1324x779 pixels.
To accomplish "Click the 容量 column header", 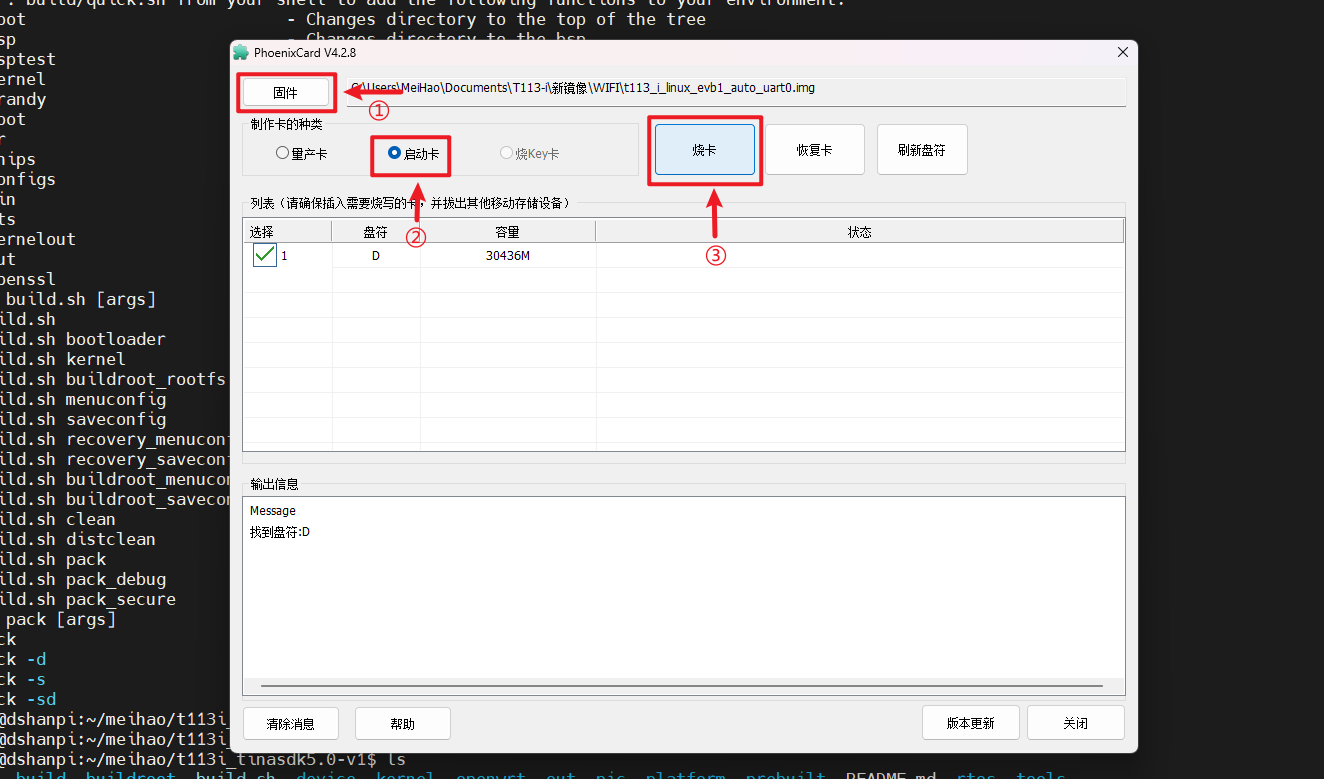I will (x=508, y=232).
